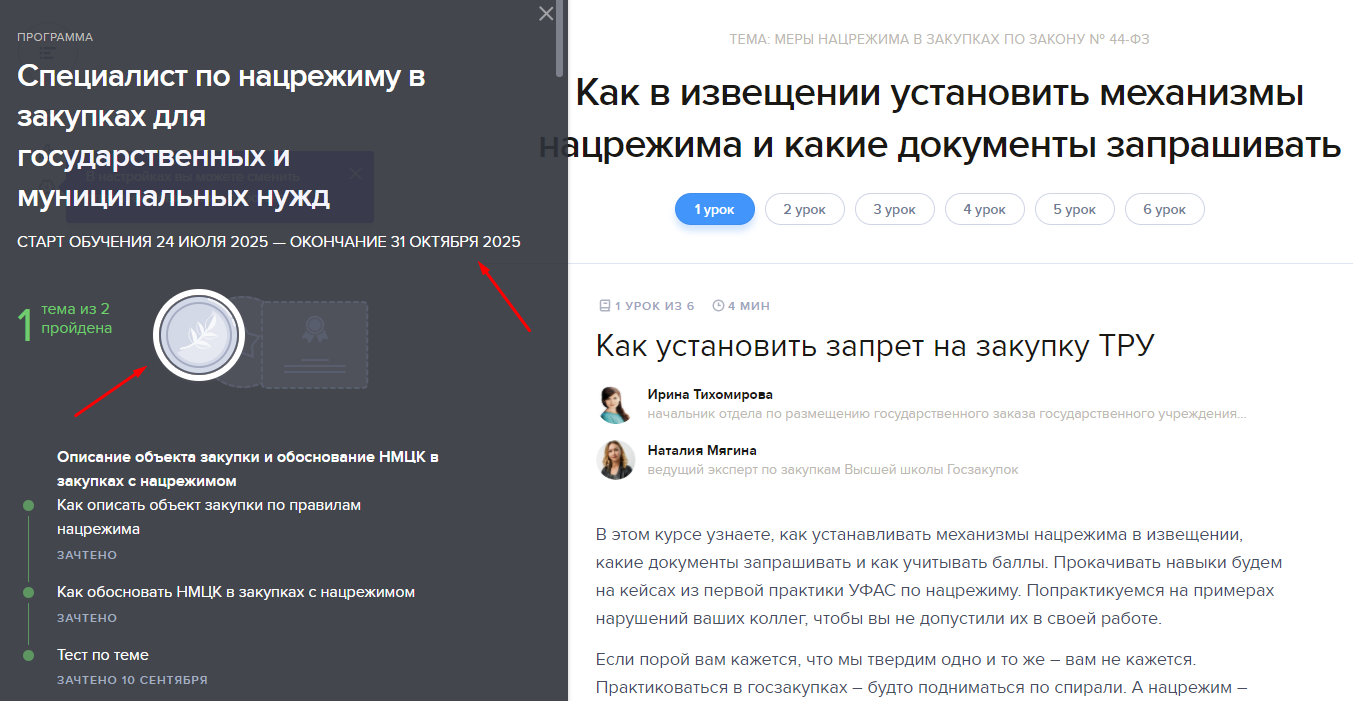Close the program sidebar panel
The image size is (1353, 701).
[546, 14]
